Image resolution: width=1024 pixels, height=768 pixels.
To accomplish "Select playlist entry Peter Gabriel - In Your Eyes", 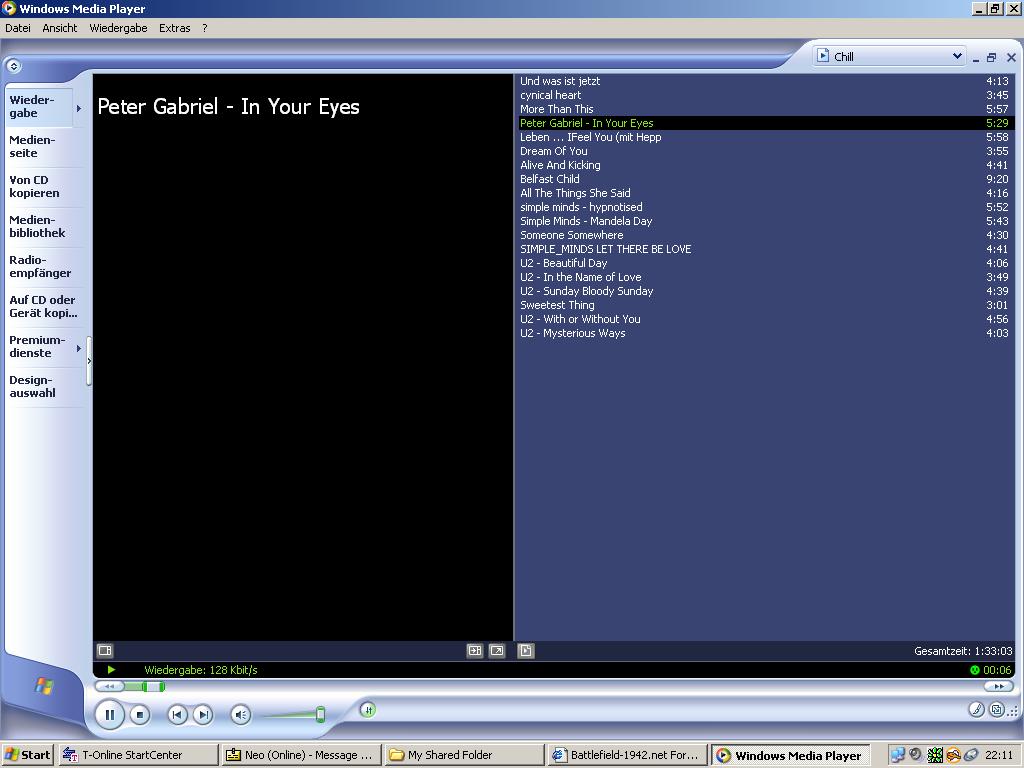I will click(x=764, y=123).
